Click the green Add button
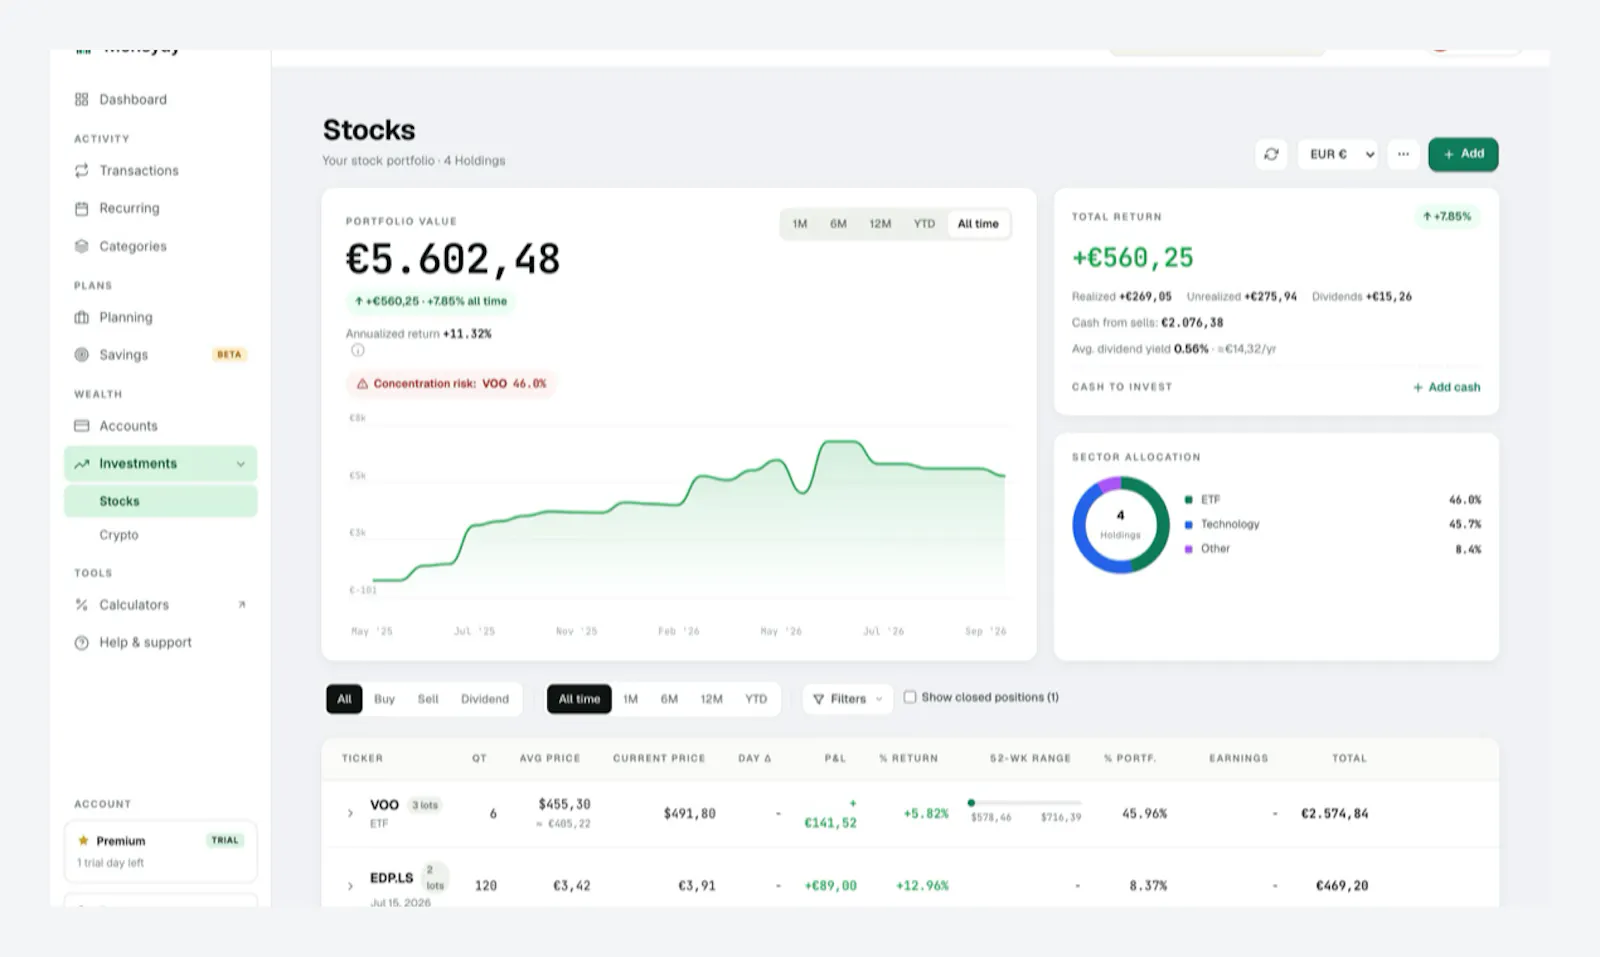Image resolution: width=1600 pixels, height=957 pixels. (1463, 154)
